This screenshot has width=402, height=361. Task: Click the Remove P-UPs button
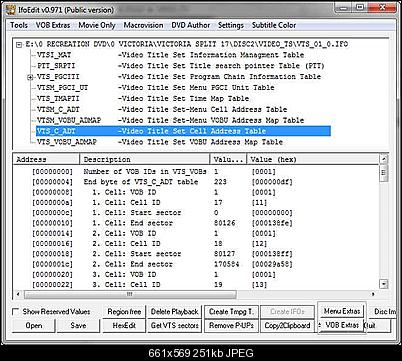click(231, 326)
